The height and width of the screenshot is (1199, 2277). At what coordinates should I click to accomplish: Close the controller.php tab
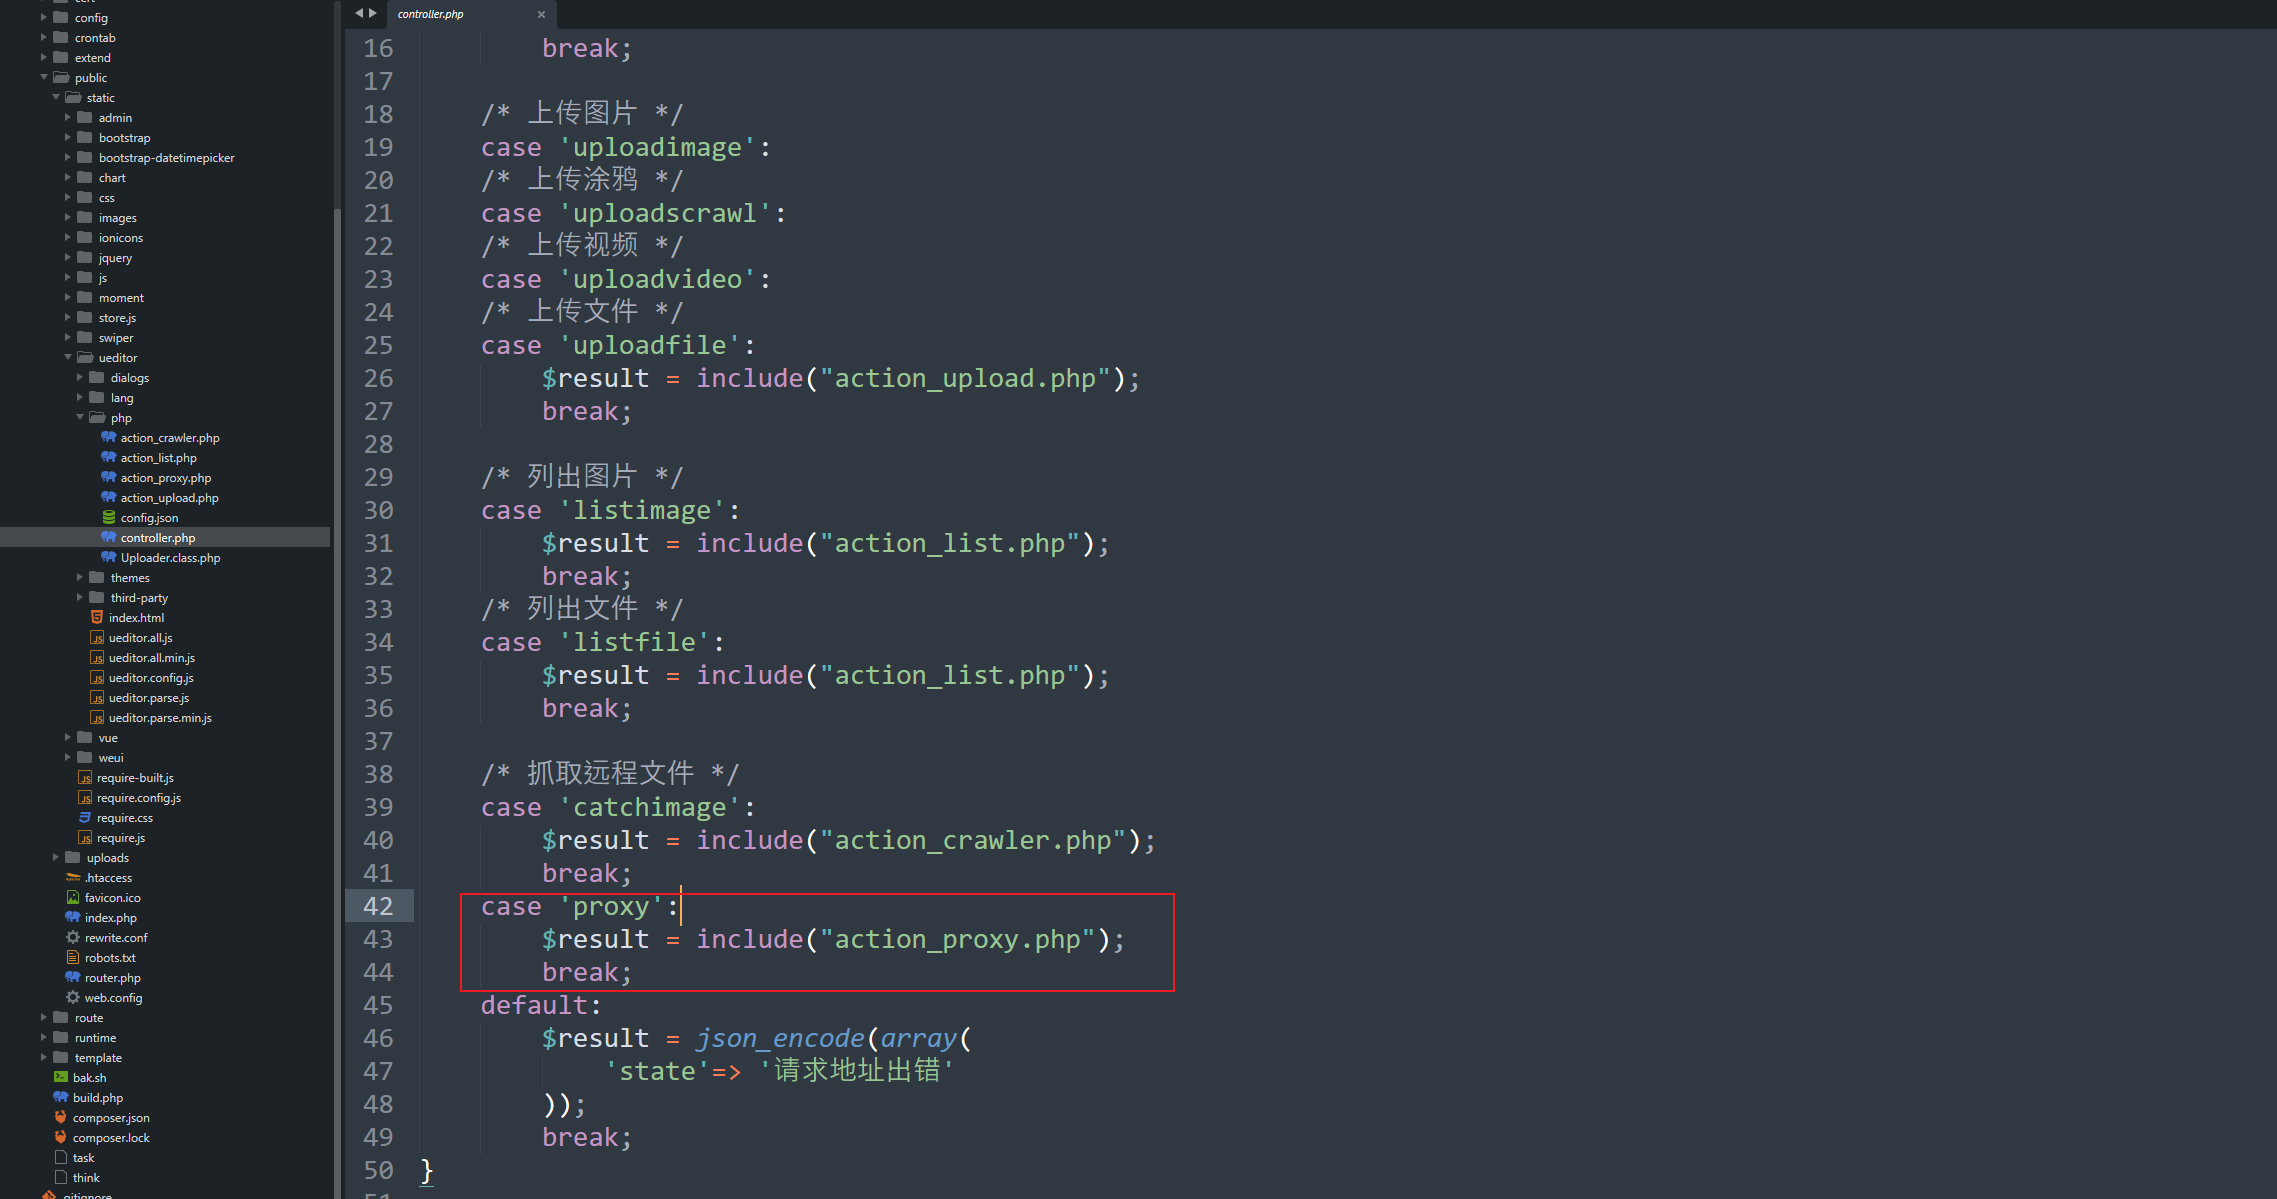(x=541, y=14)
